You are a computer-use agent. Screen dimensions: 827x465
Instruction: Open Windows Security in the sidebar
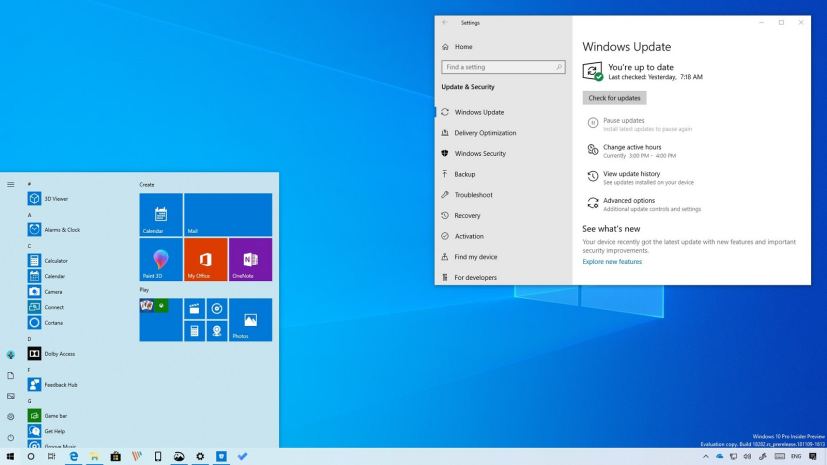(x=503, y=153)
